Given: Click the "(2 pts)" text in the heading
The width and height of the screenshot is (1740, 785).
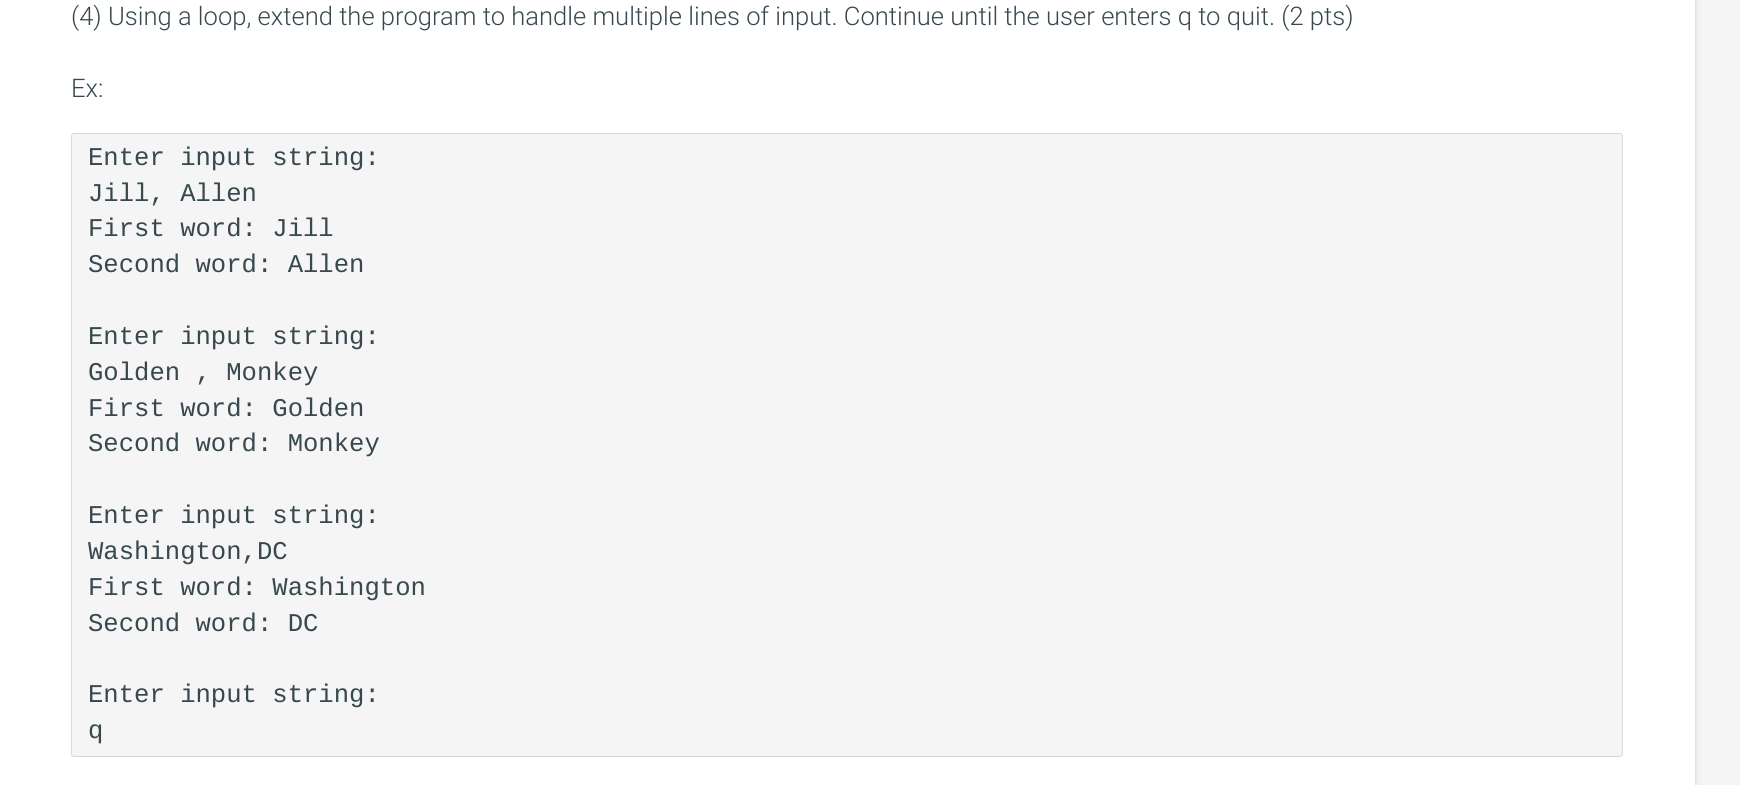Looking at the screenshot, I should point(1317,17).
